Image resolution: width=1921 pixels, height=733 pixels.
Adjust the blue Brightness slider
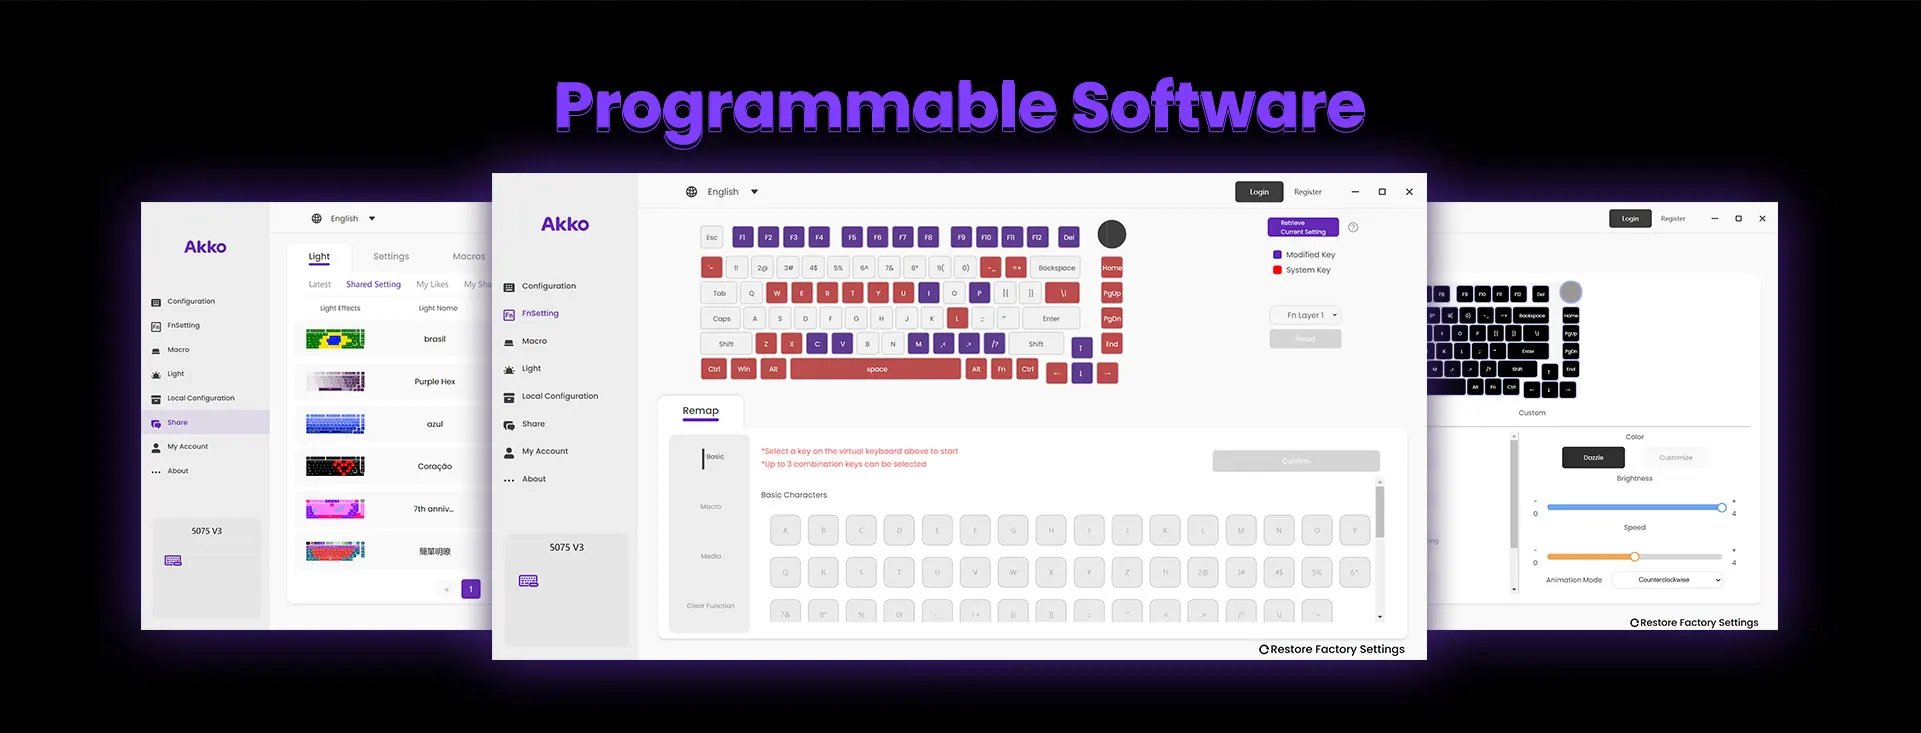click(x=1721, y=508)
